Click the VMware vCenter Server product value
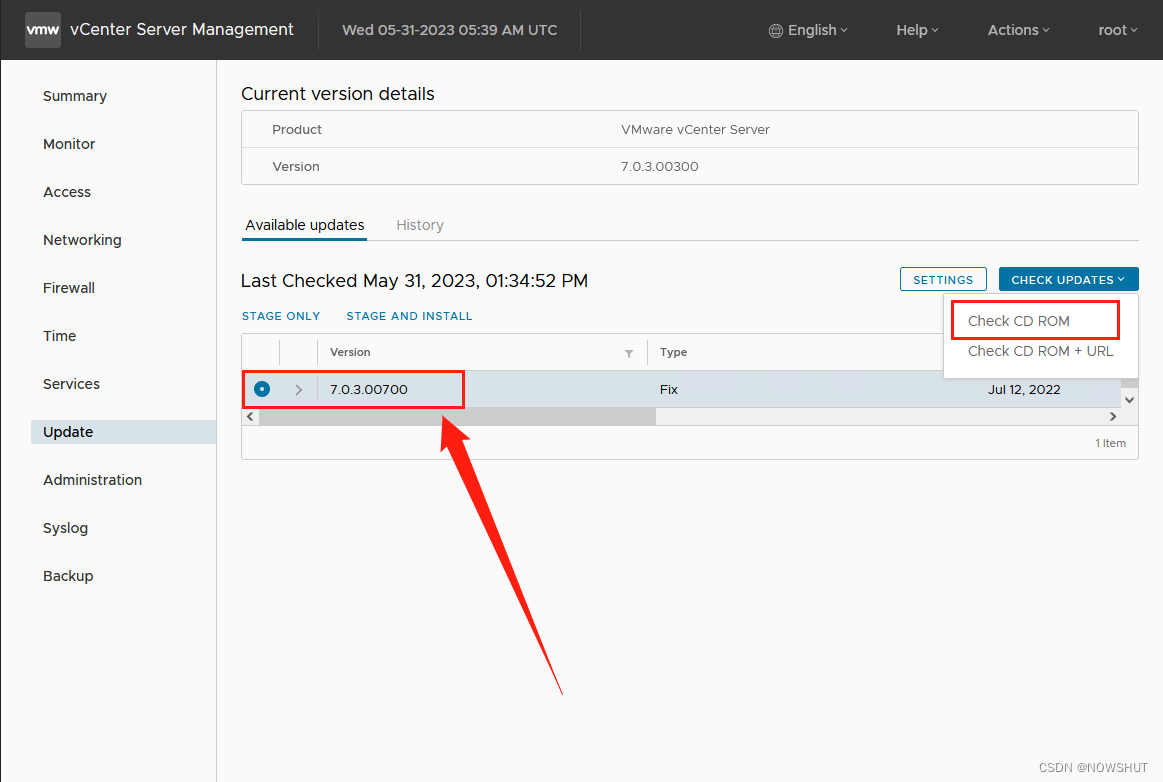 (695, 129)
